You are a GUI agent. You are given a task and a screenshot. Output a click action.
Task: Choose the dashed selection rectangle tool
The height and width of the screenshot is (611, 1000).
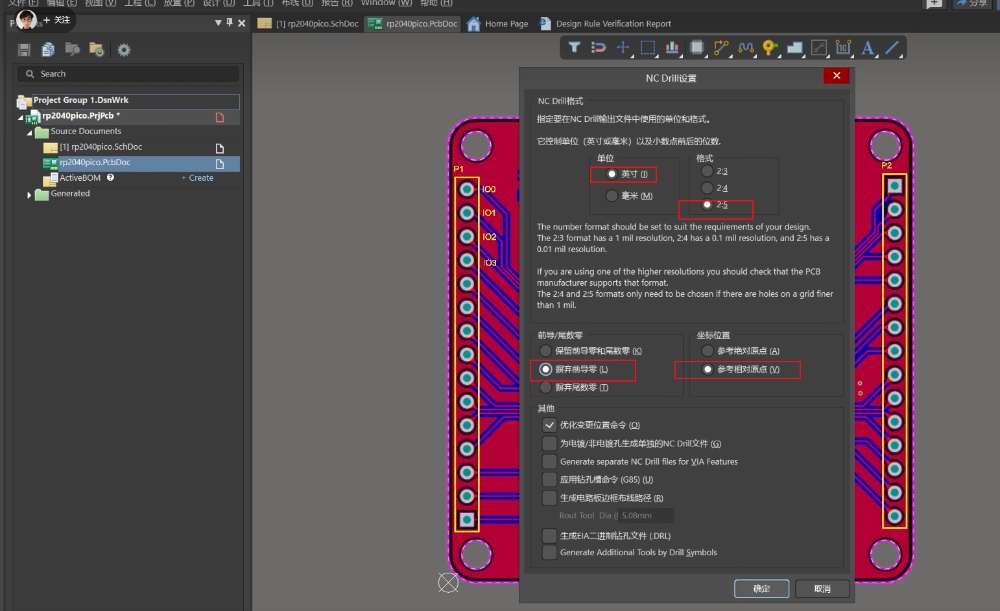(x=647, y=48)
